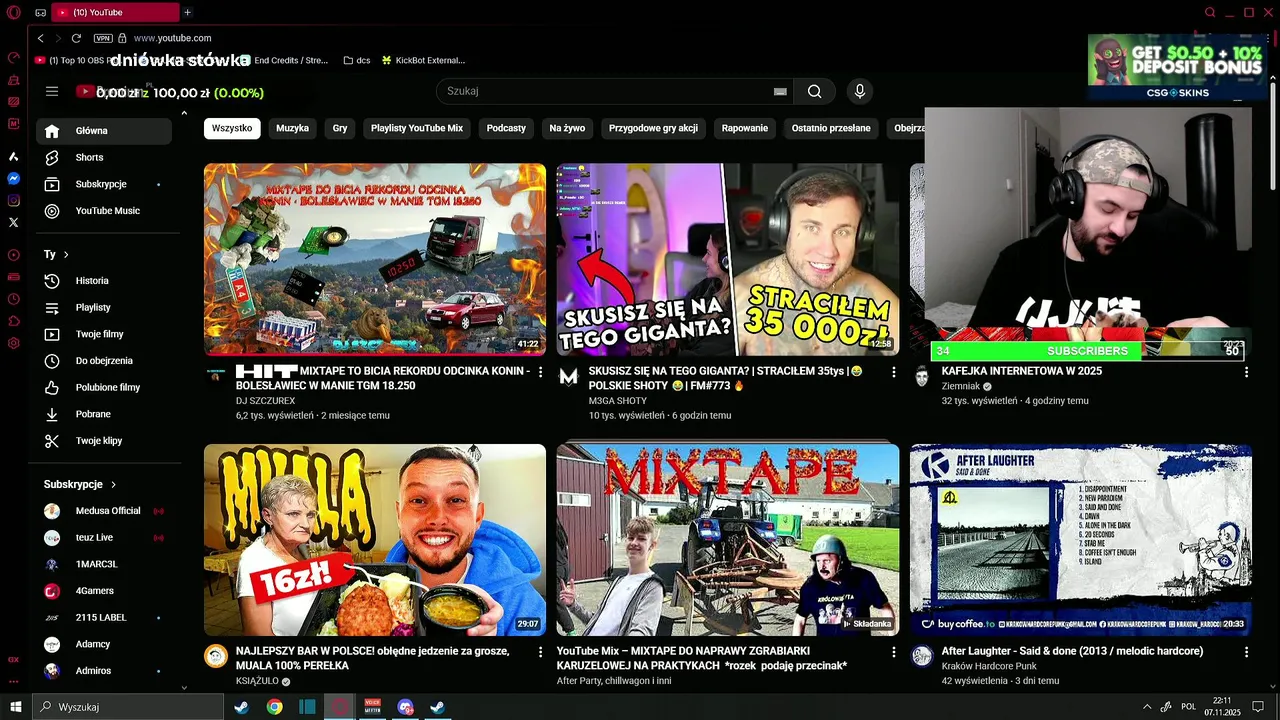The height and width of the screenshot is (720, 1280).
Task: Open X (Twitter) in Opera sidebar
Action: click(14, 223)
